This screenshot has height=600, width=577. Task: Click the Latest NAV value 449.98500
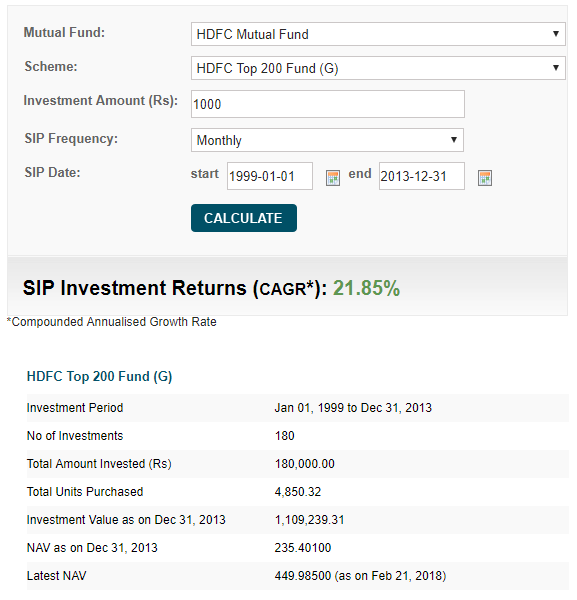coord(303,576)
